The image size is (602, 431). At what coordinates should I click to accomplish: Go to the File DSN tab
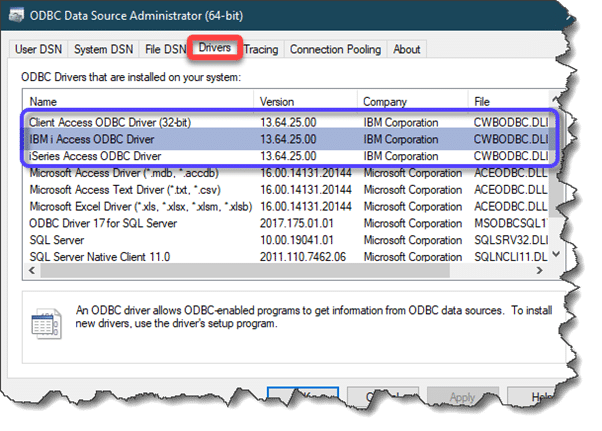click(166, 49)
